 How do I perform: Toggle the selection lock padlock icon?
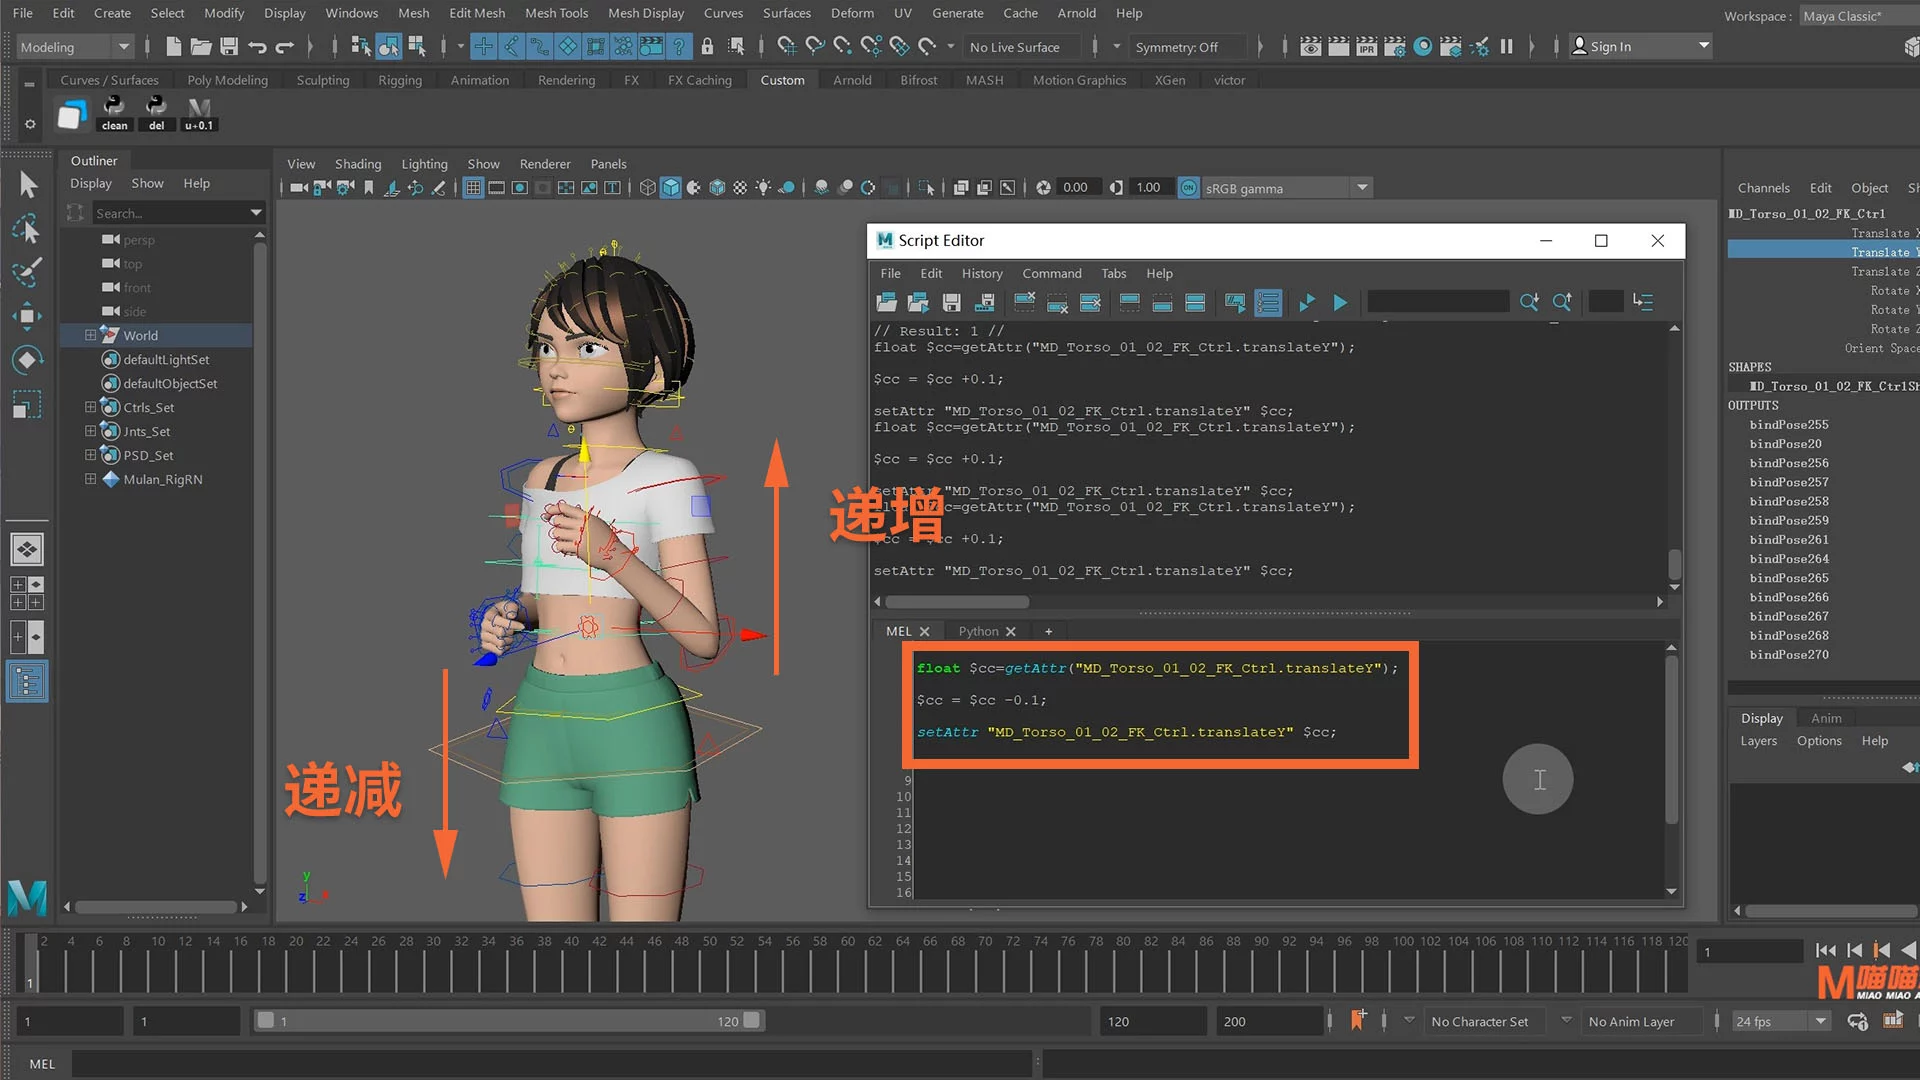tap(707, 46)
